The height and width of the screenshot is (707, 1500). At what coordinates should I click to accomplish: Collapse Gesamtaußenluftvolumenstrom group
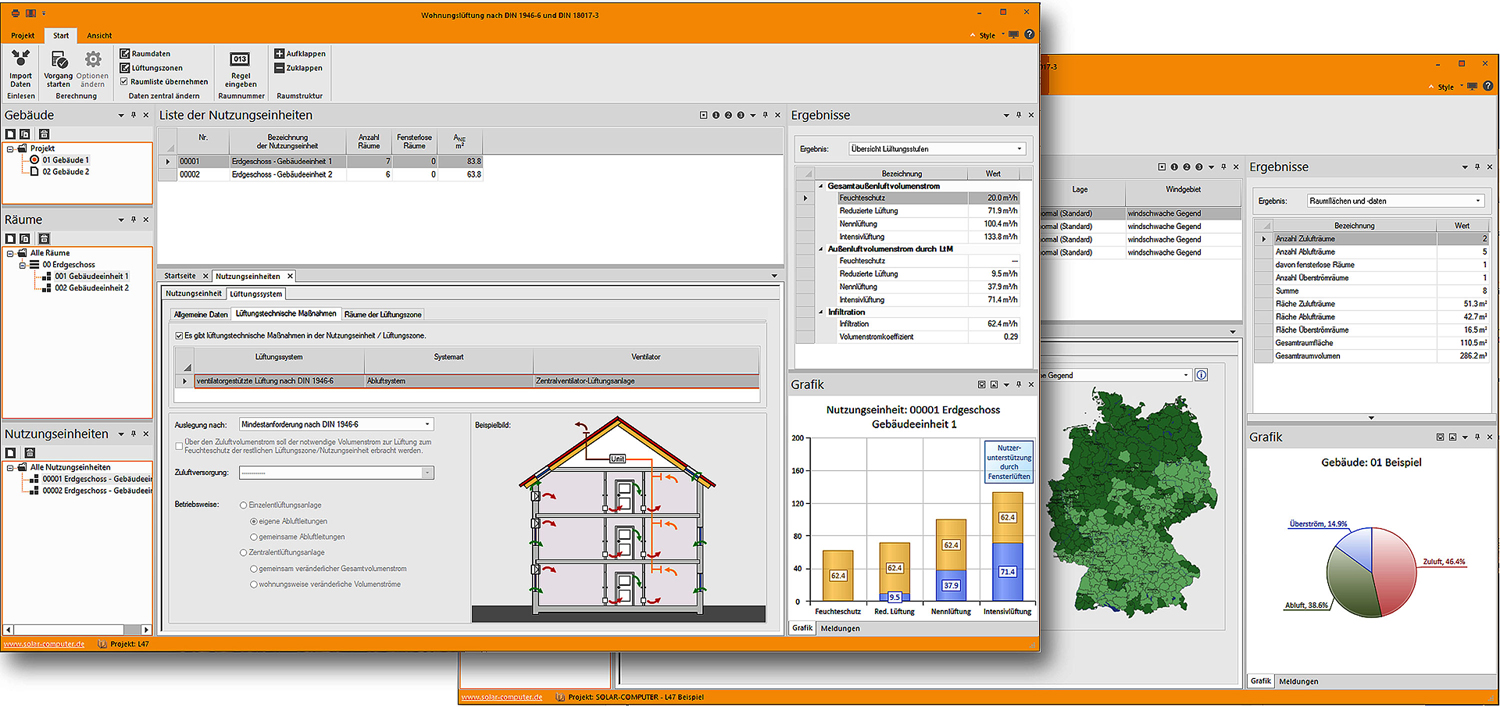coord(821,186)
